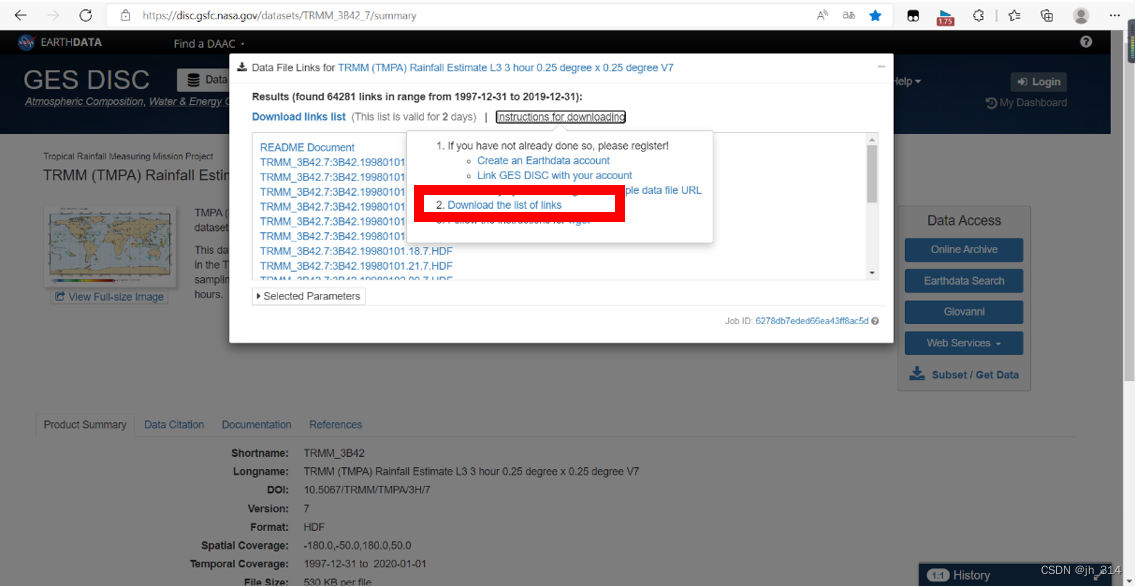Open Create an Earthdata account link
Screen dimensions: 1137x587
click(543, 160)
